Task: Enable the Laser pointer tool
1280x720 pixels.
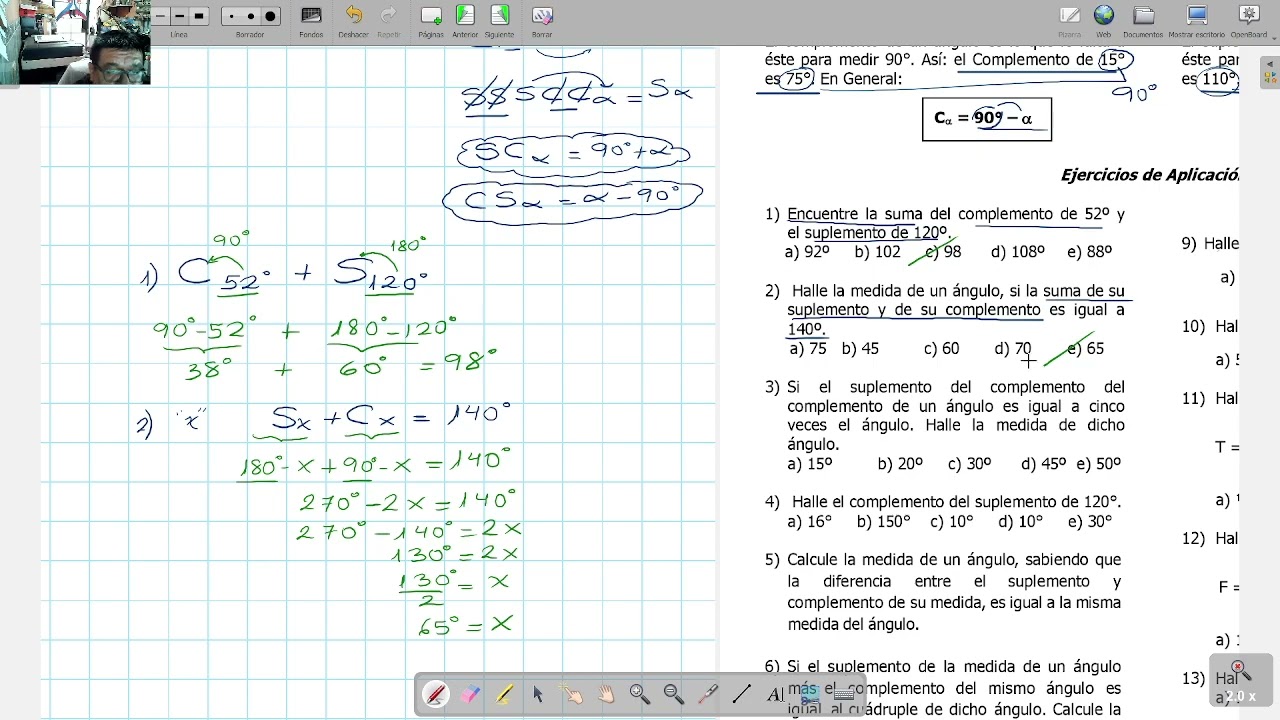Action: pos(708,694)
